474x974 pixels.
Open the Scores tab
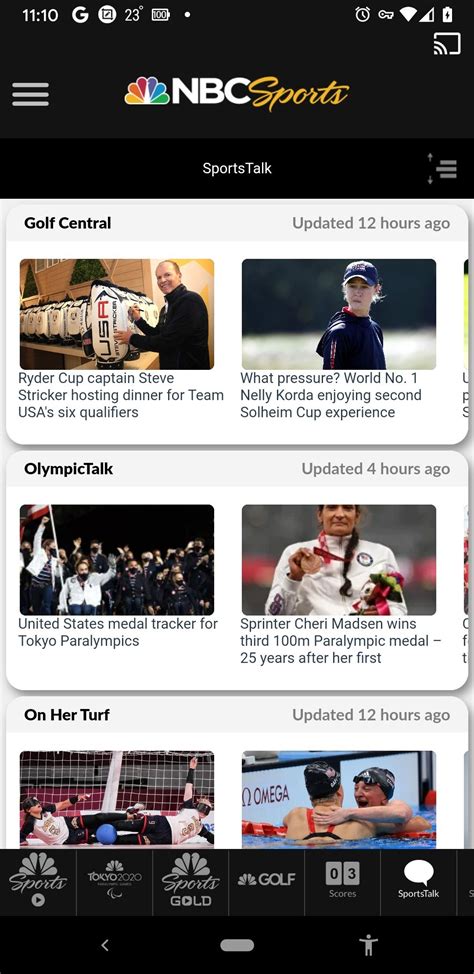coord(342,881)
